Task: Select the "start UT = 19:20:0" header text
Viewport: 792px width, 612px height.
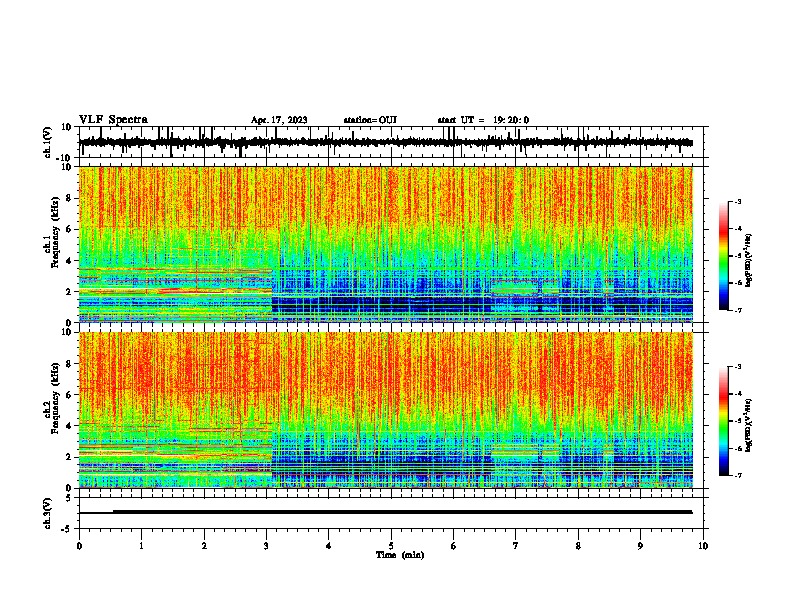Action: click(x=483, y=120)
